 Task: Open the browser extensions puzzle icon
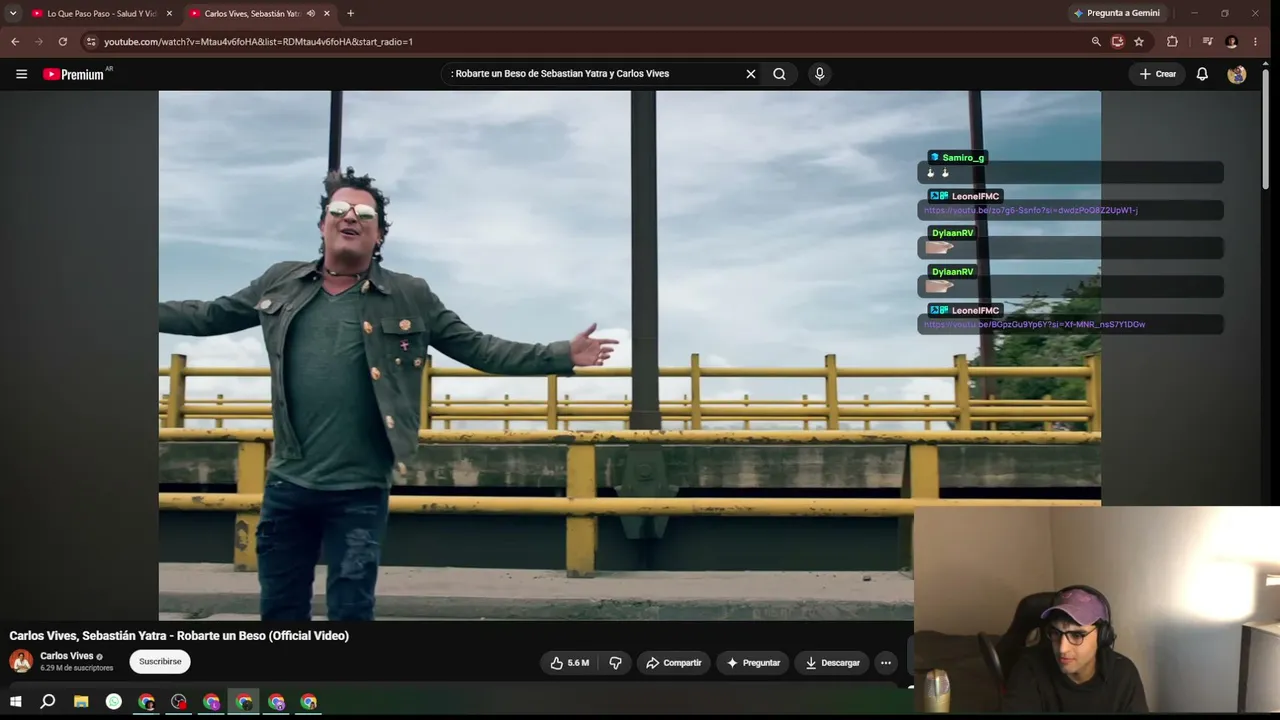click(x=1172, y=42)
